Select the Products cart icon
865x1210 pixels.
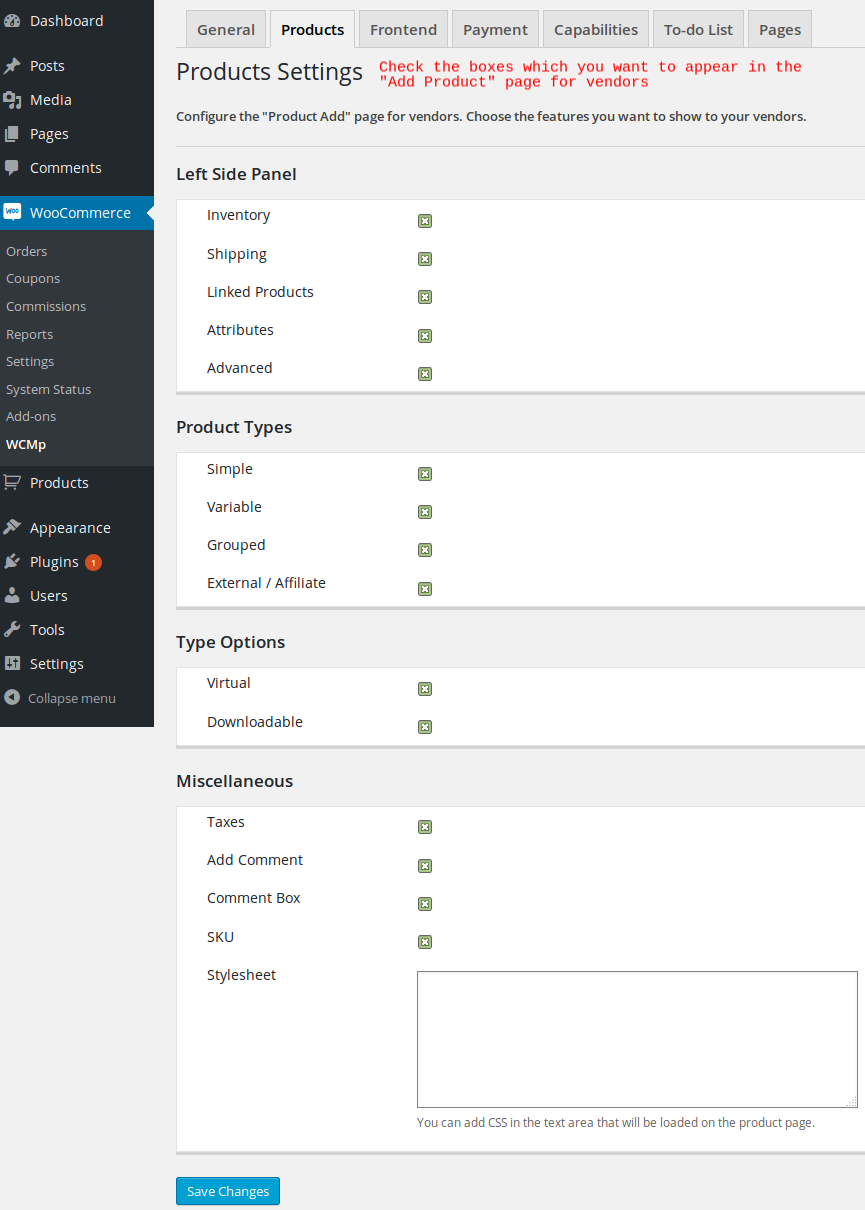(x=12, y=483)
